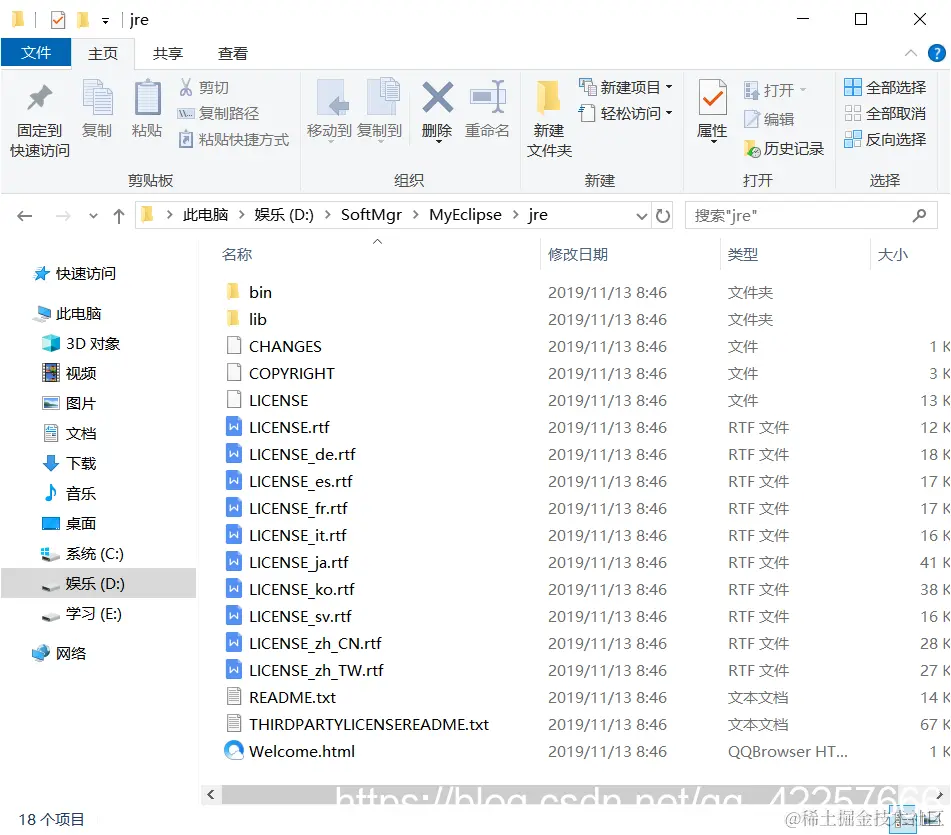Switch to the 查看 ribbon tab
The width and height of the screenshot is (951, 835).
pos(234,53)
